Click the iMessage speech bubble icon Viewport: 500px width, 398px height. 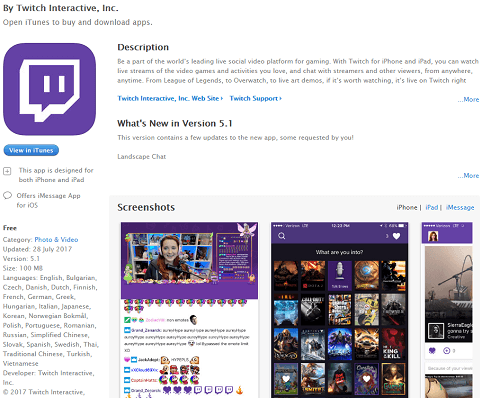click(7, 196)
